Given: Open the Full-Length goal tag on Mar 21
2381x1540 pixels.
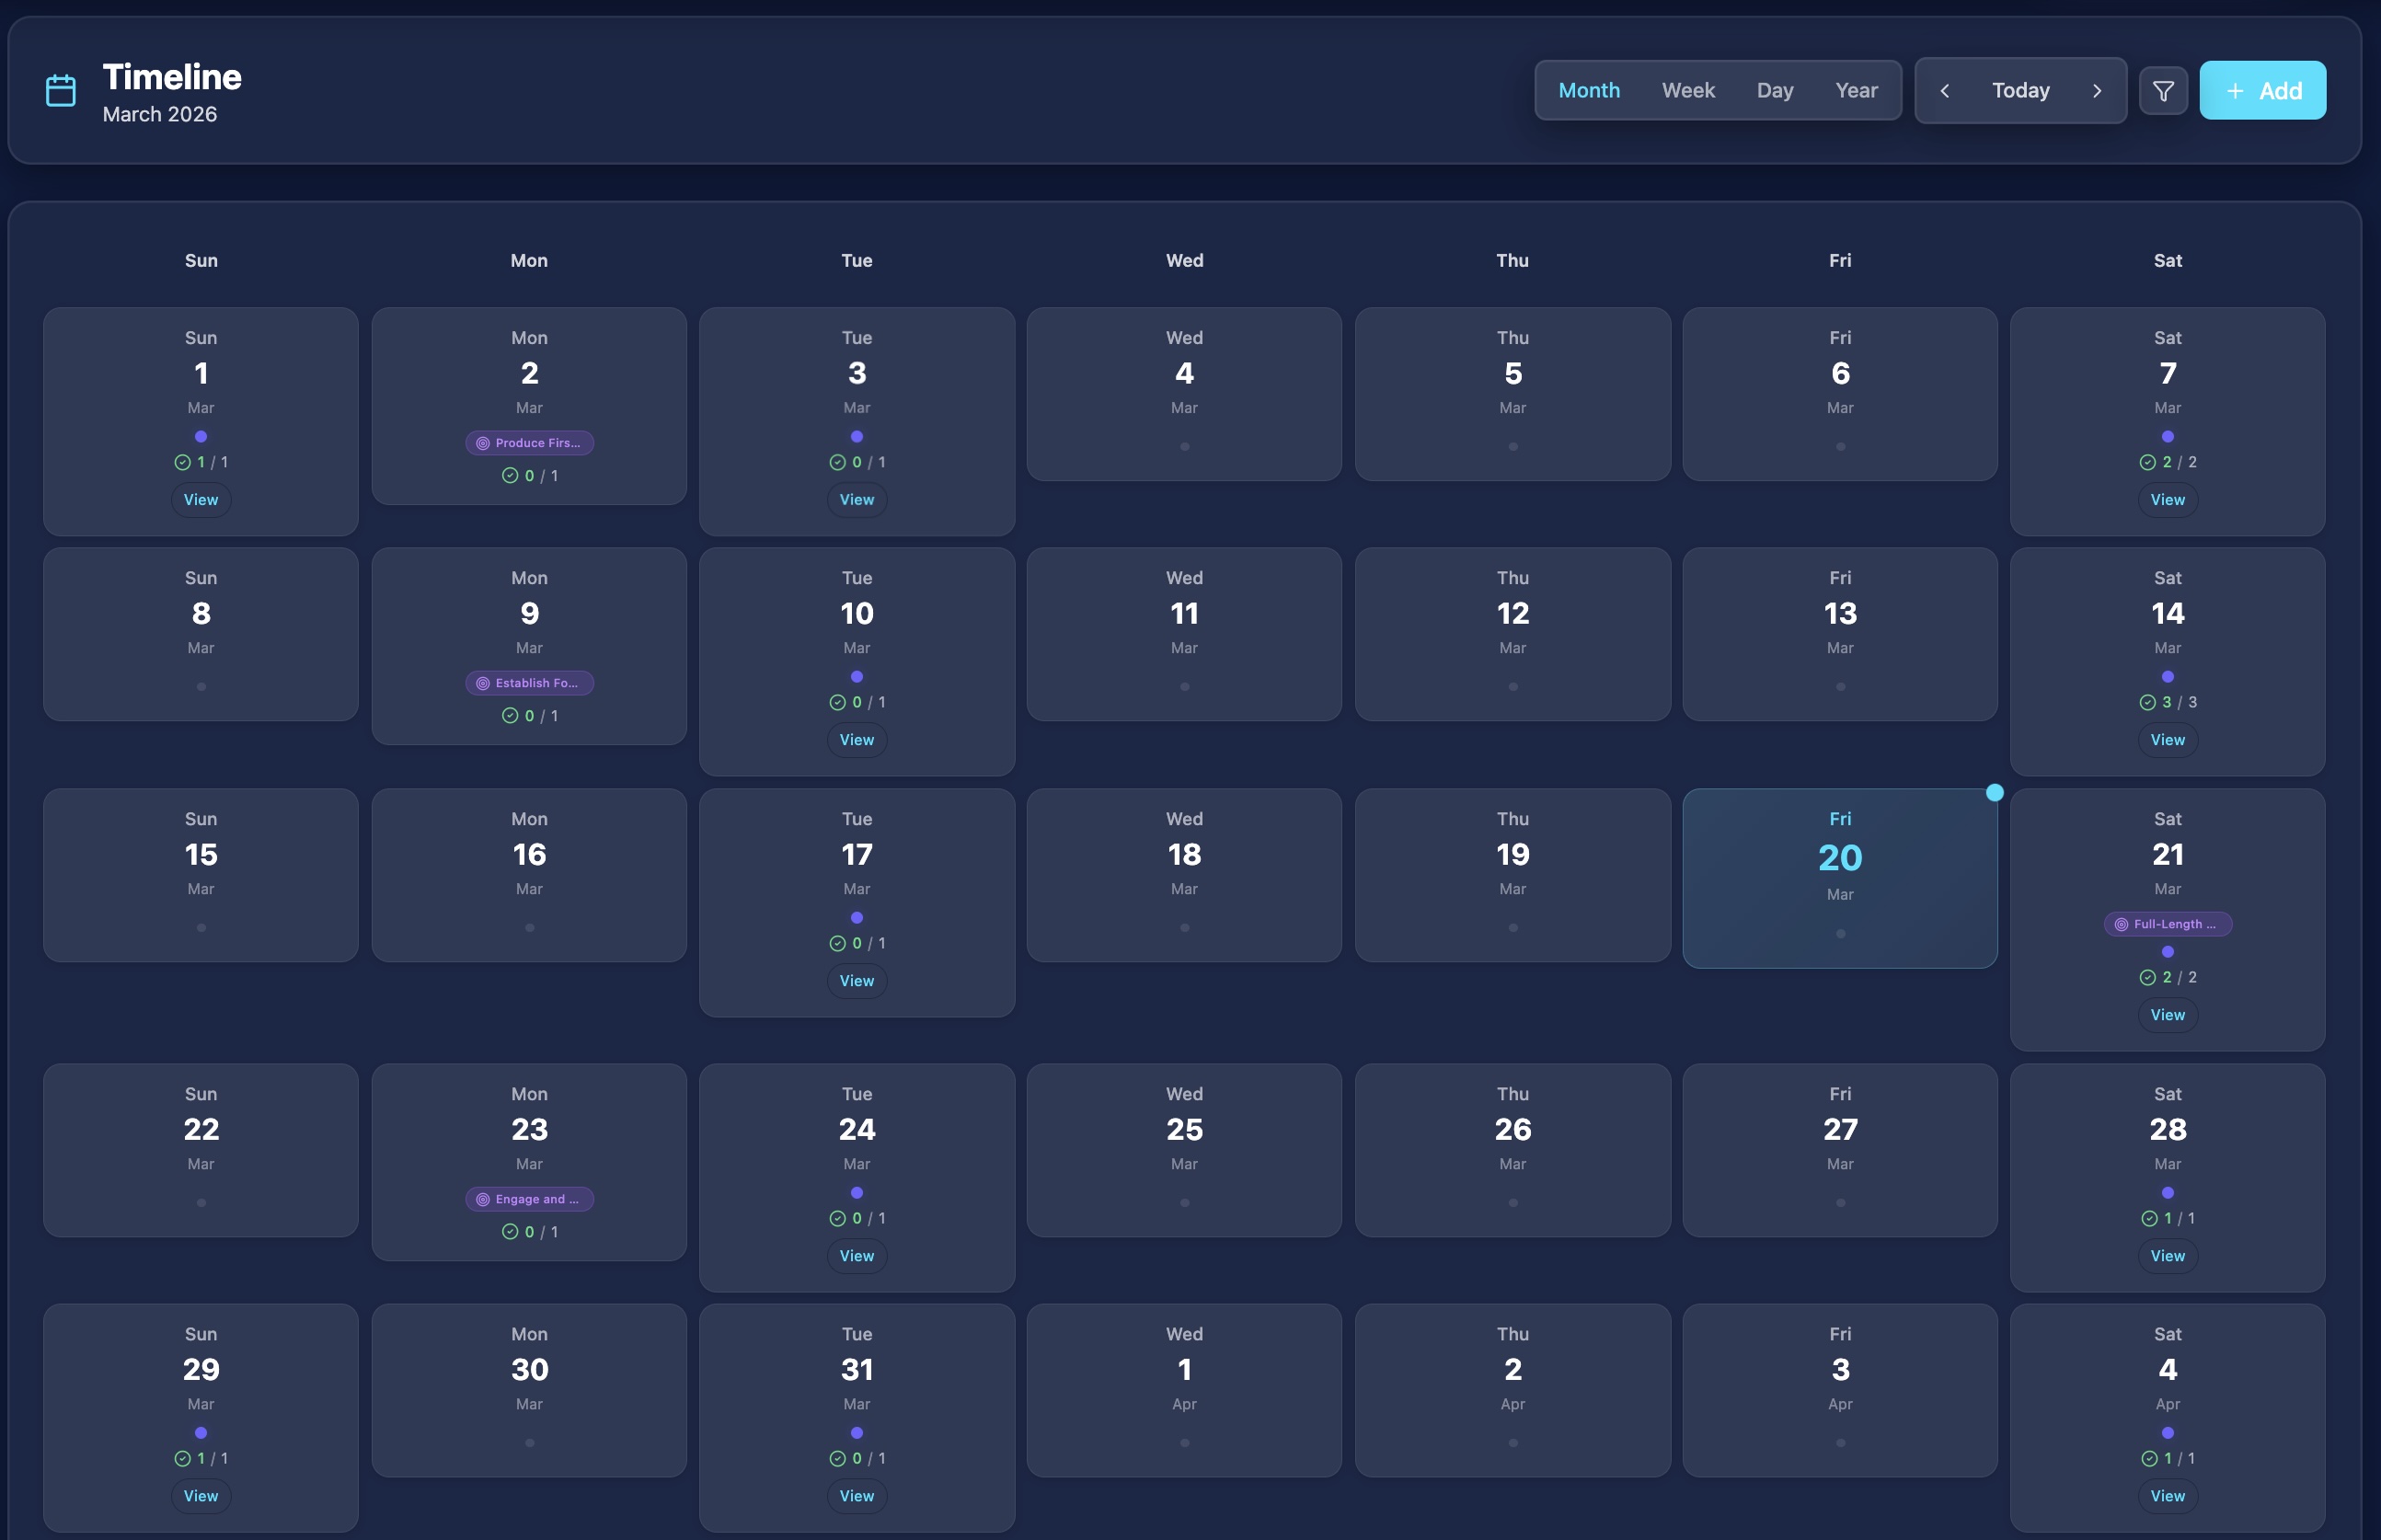Looking at the screenshot, I should pos(2167,924).
